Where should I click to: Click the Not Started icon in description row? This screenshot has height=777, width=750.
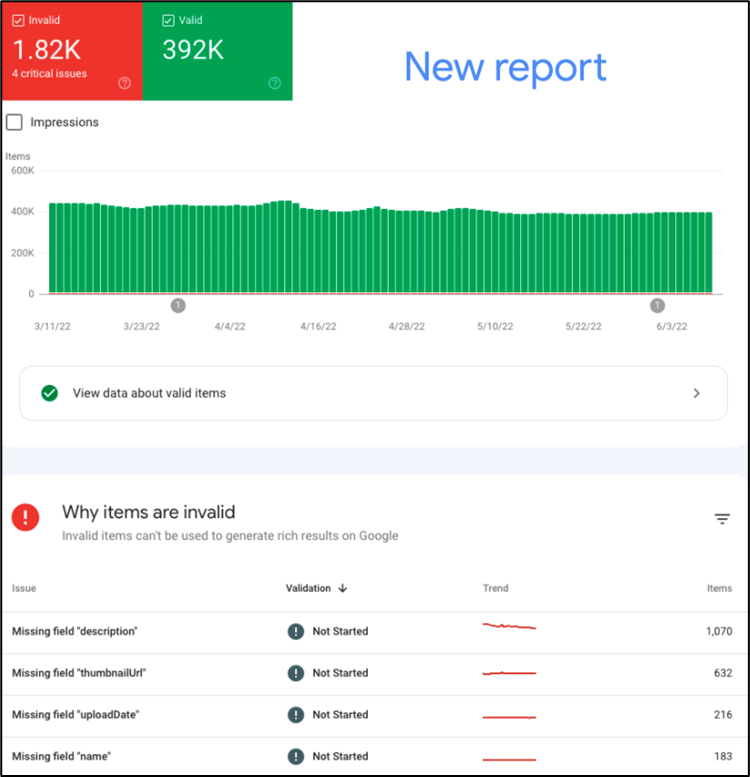(296, 631)
